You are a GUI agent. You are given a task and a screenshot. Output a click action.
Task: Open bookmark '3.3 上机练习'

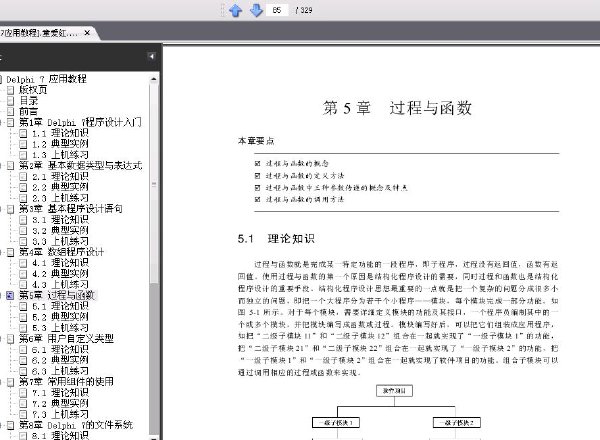click(x=60, y=241)
